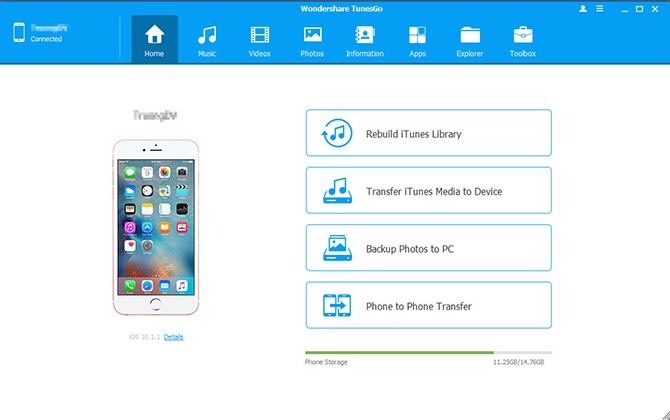Image resolution: width=670 pixels, height=420 pixels.
Task: Click Backup Photos to PC button
Action: tap(429, 248)
